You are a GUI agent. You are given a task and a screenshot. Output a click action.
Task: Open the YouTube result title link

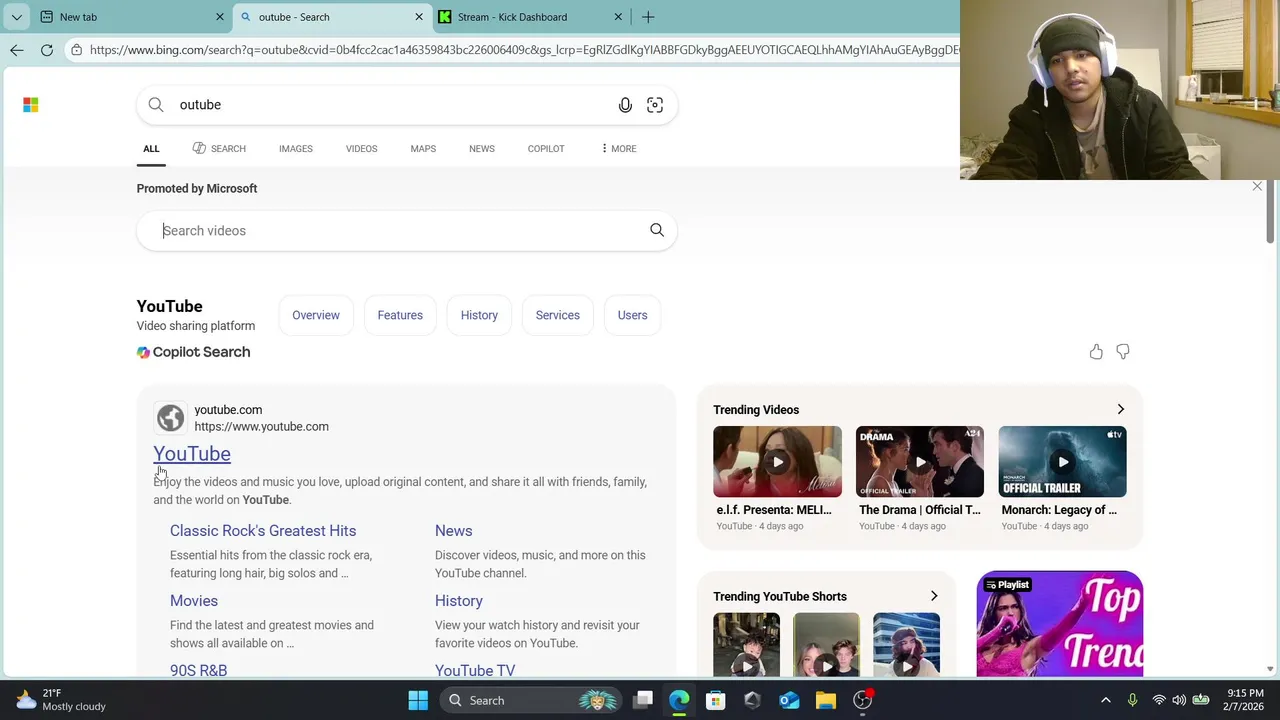(x=192, y=454)
